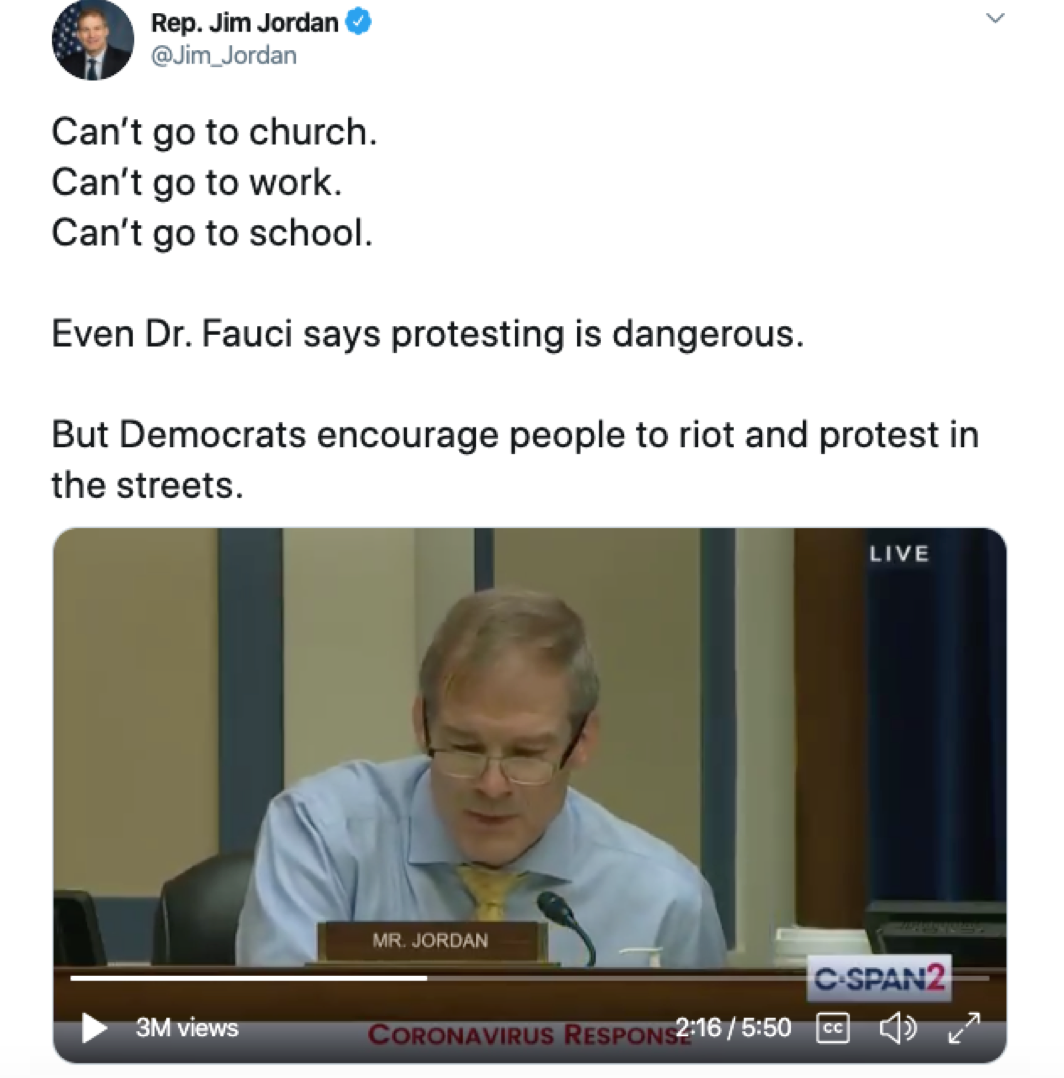Enter fullscreen with the expand arrows icon
The height and width of the screenshot is (1078, 1064).
[964, 1028]
